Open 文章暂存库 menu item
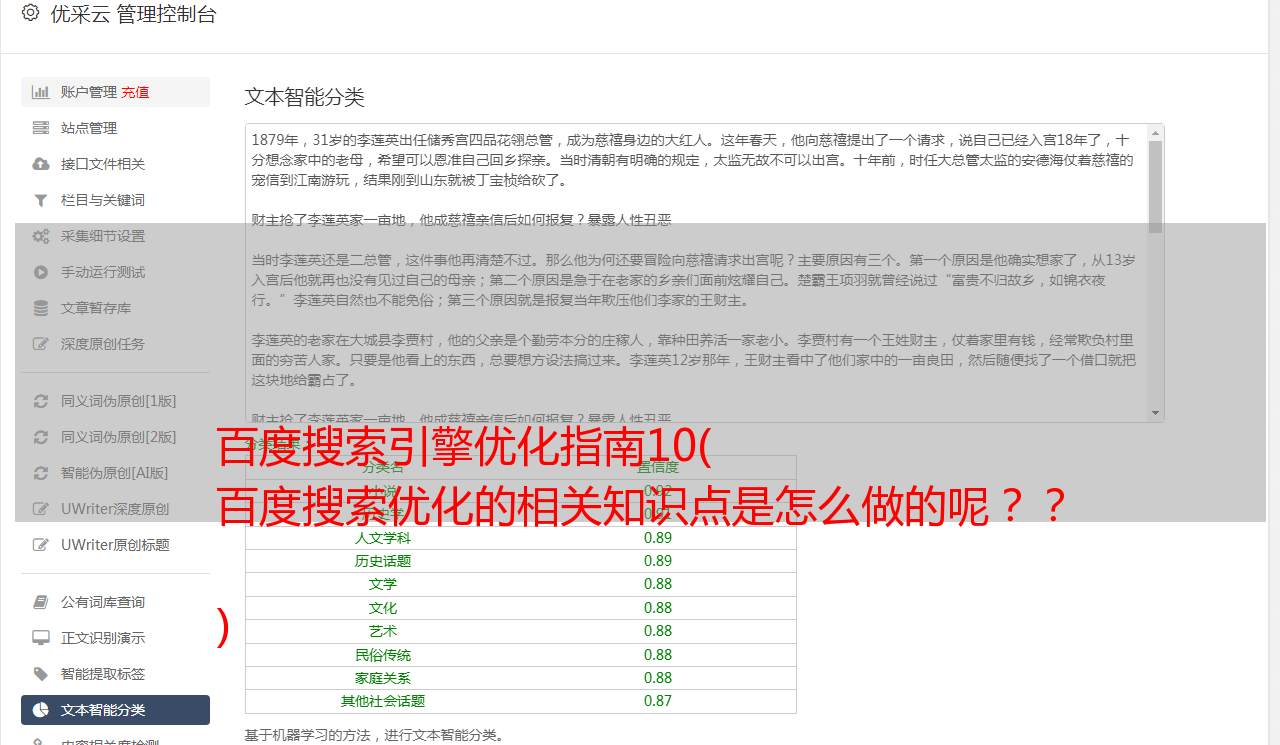The width and height of the screenshot is (1280, 745). pos(115,308)
